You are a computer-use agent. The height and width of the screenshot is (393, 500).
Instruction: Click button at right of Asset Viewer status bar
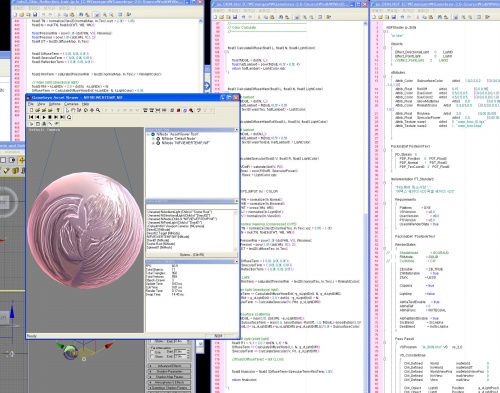218,336
